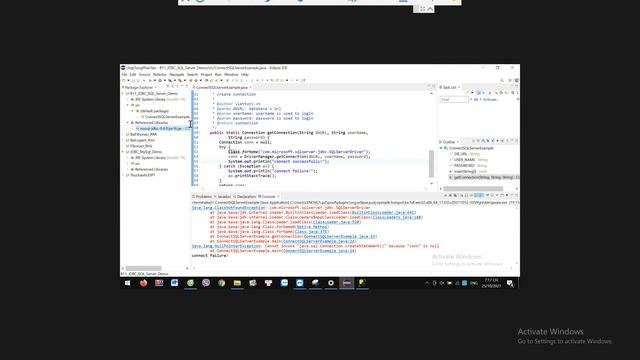
Task: Open the Navigate menu
Action: point(176,75)
